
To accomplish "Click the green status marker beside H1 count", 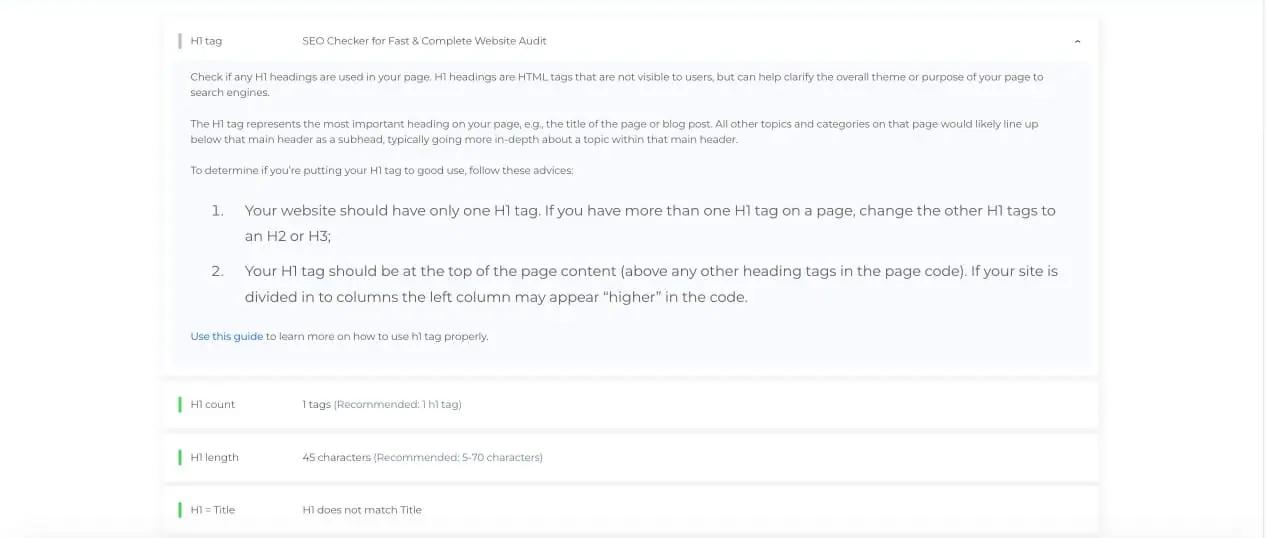I will [x=180, y=405].
